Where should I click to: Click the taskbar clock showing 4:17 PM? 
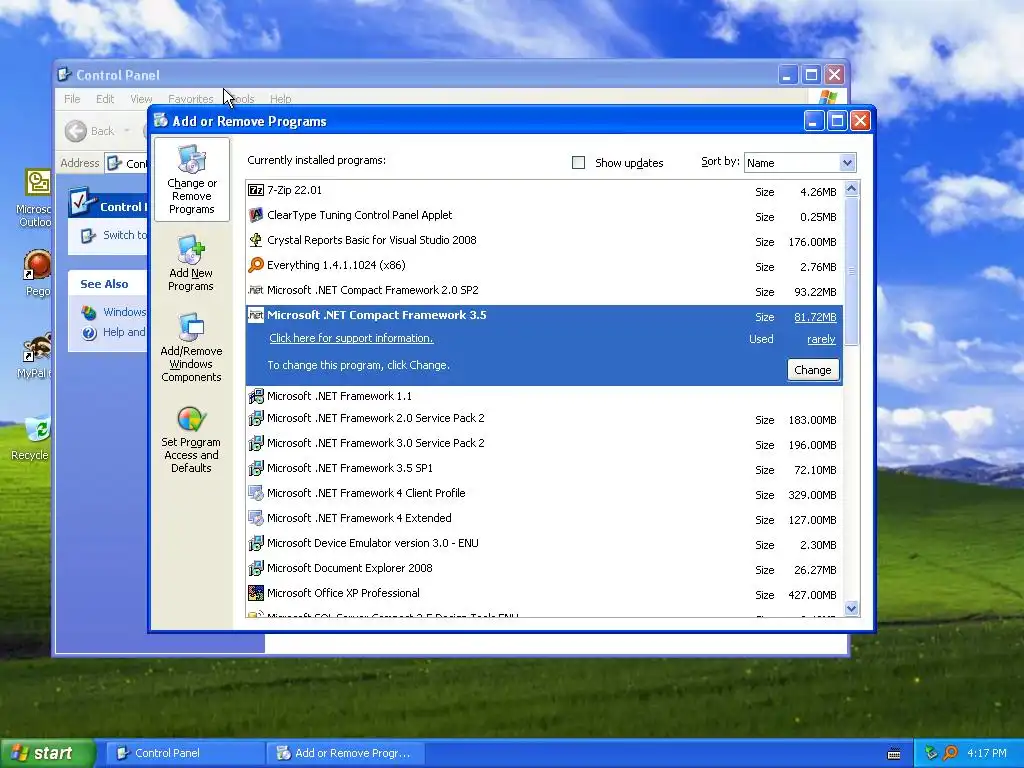pyautogui.click(x=986, y=753)
